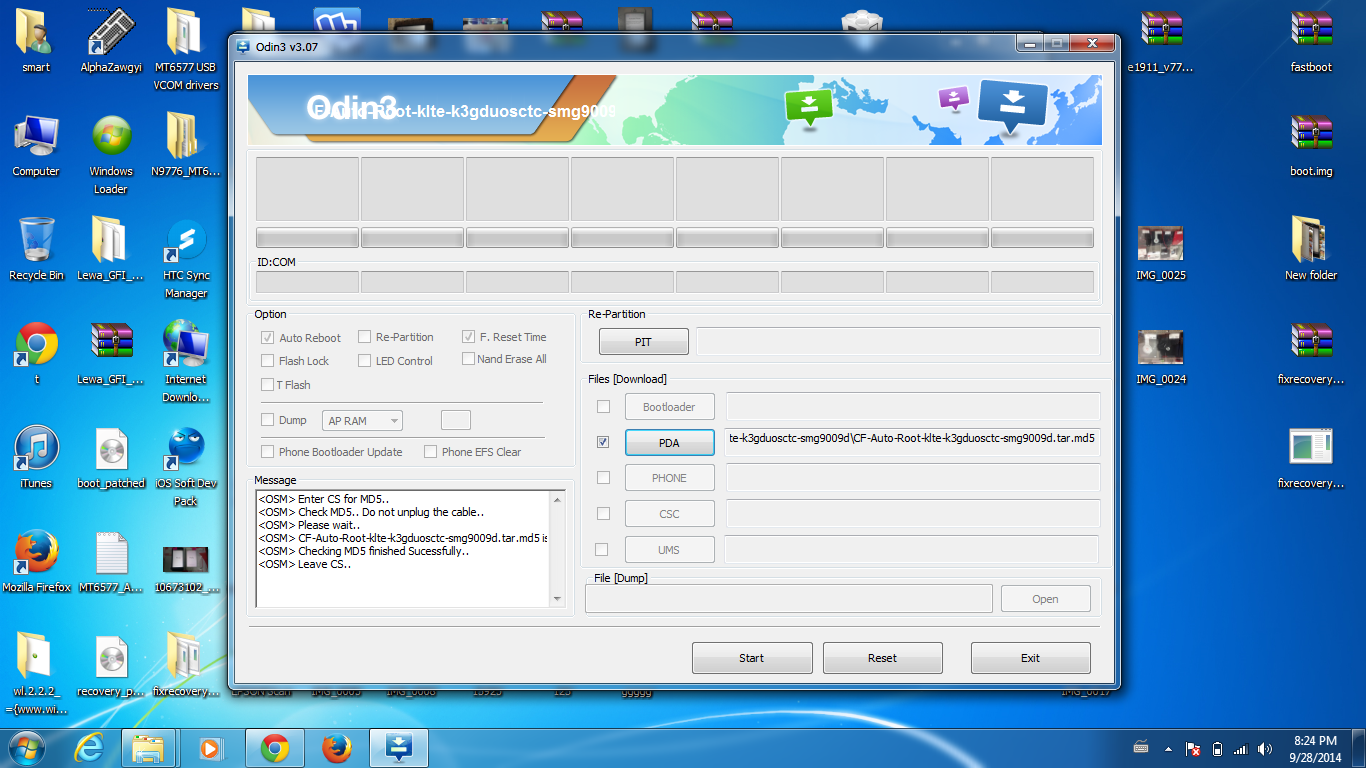
Task: Click the Exit button in Odin3
Action: 1030,658
